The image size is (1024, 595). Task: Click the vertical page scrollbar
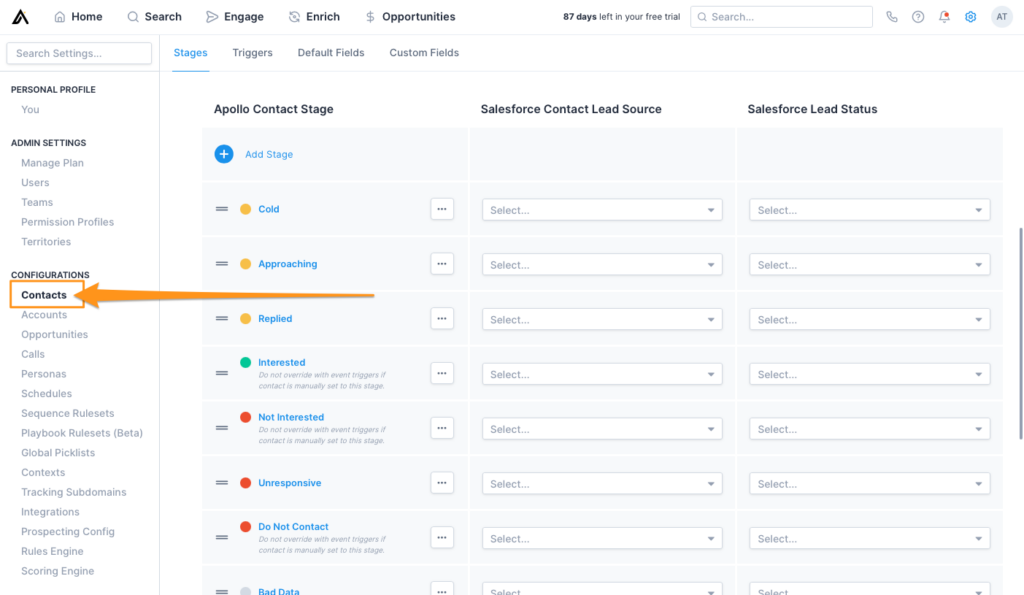(x=1021, y=333)
